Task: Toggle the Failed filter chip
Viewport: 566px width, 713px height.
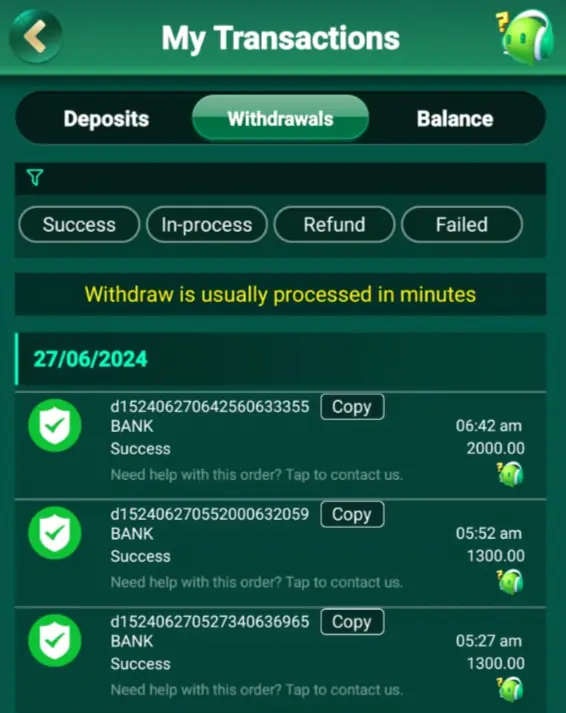Action: (x=462, y=225)
